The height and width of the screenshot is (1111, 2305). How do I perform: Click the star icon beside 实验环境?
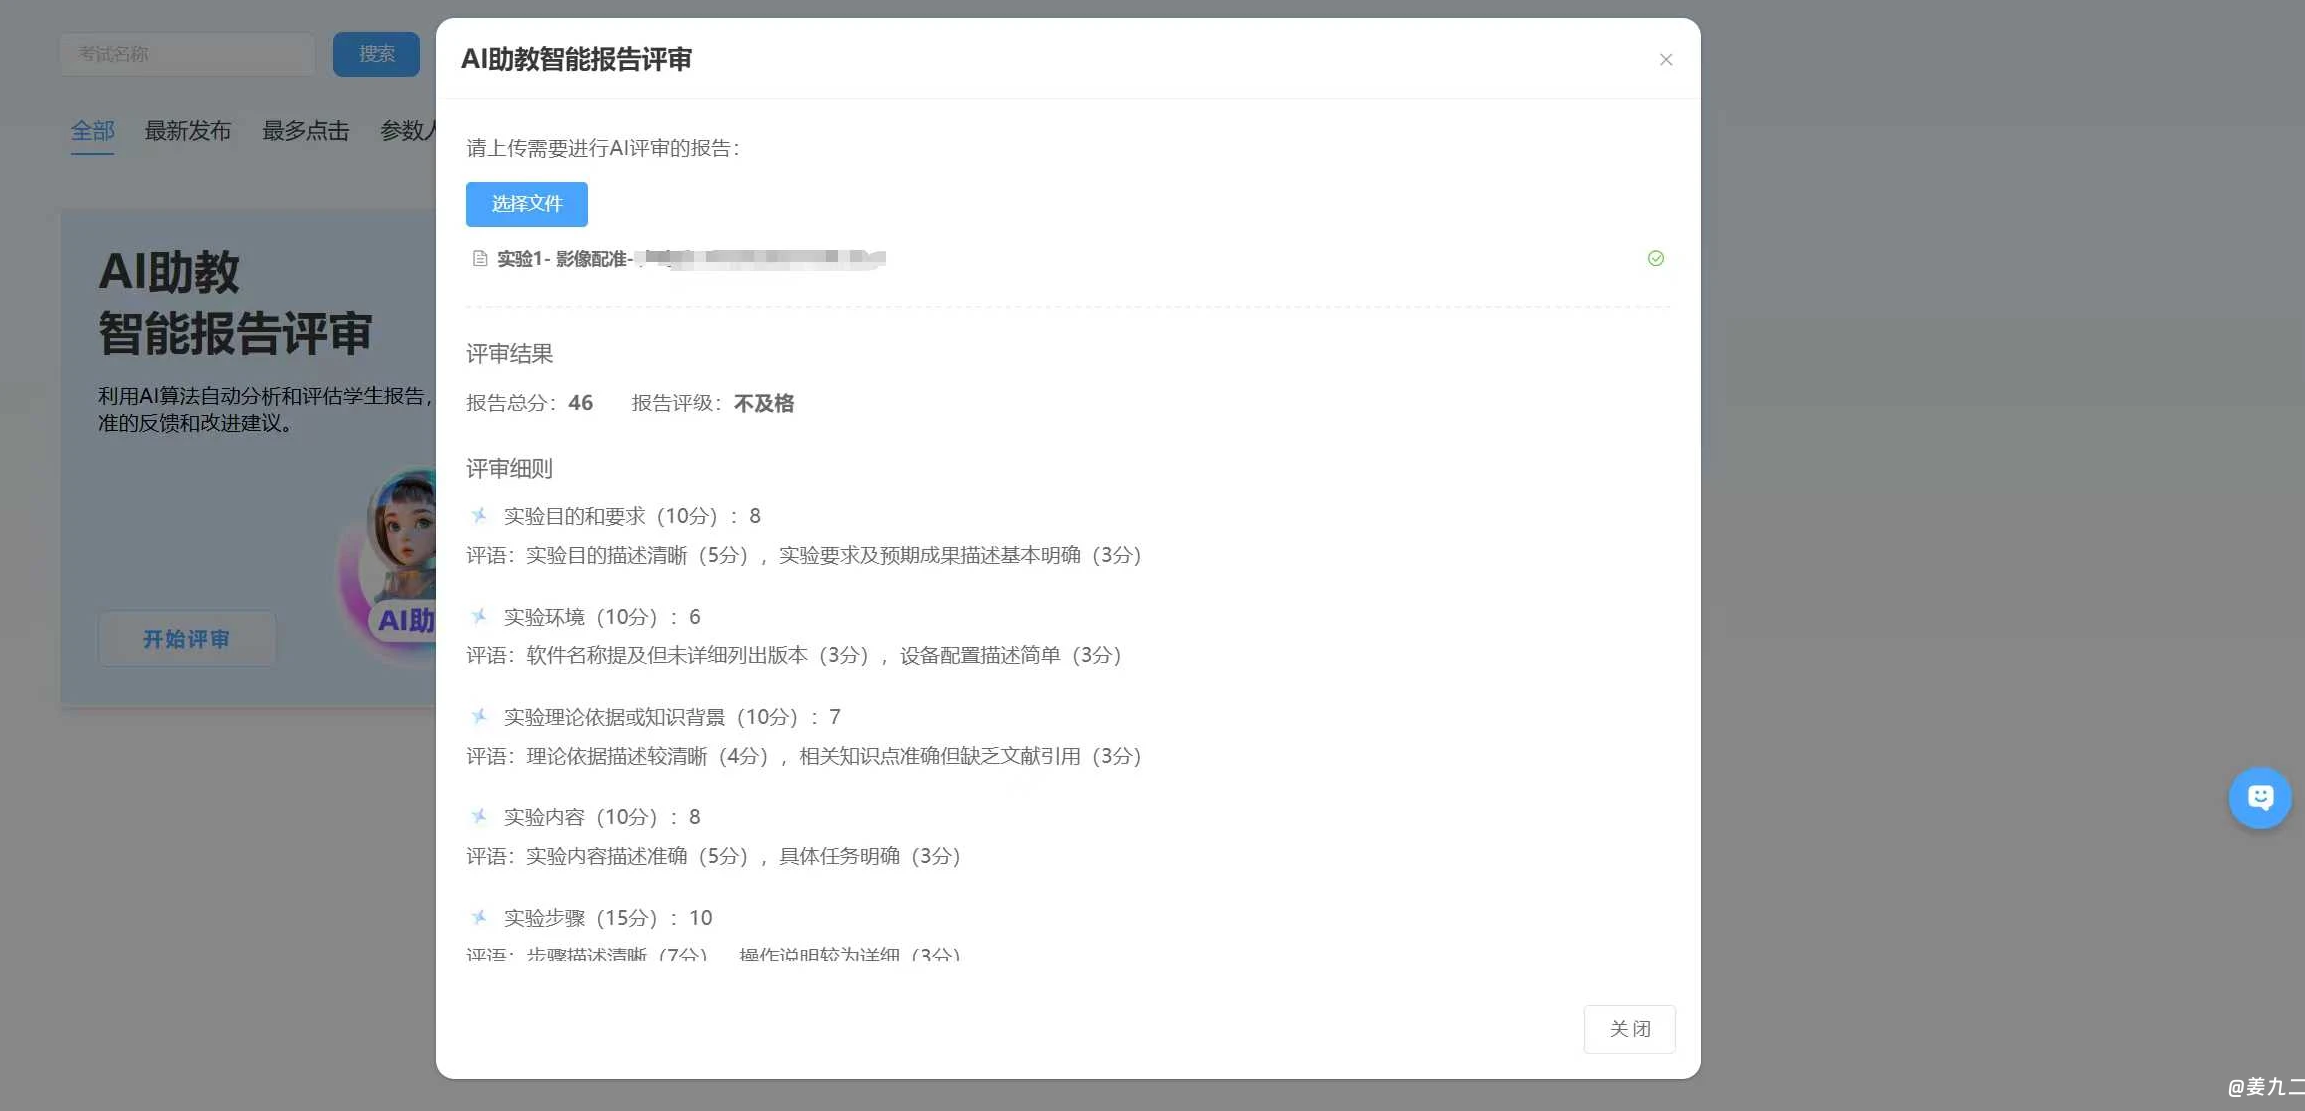pyautogui.click(x=479, y=616)
